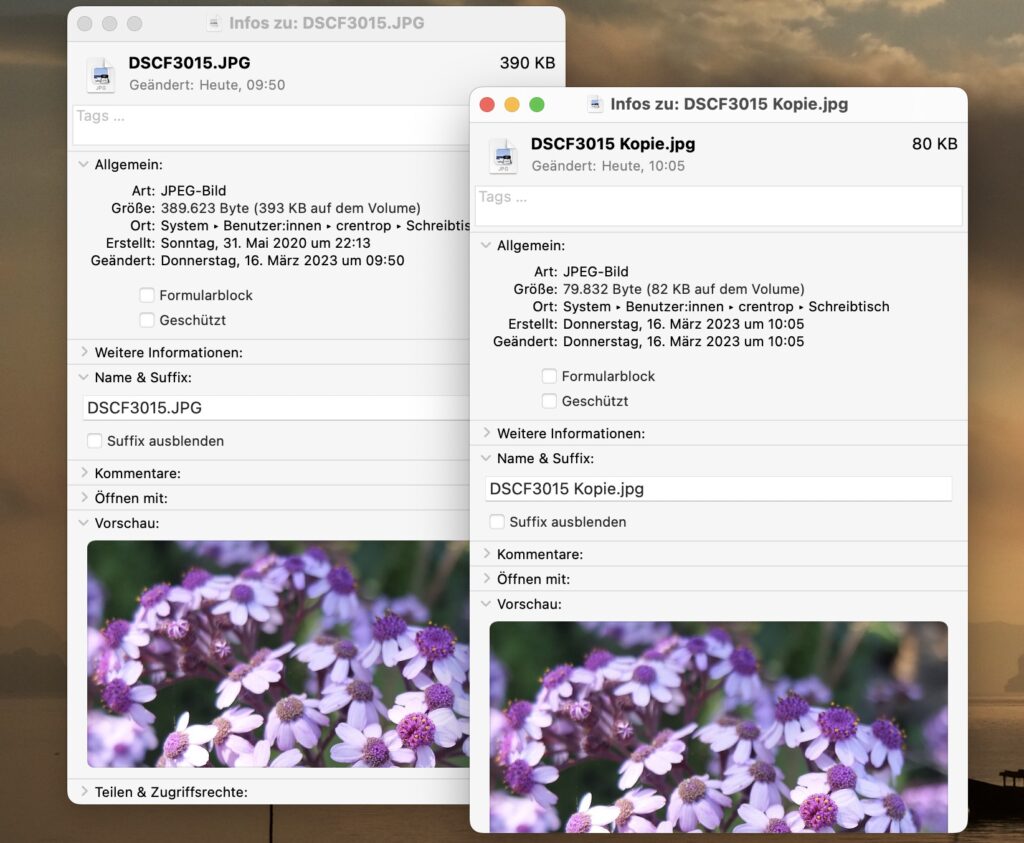Expand Weitere Informationen in DSCF3015 Kopie.jpg window
The height and width of the screenshot is (843, 1024).
coord(486,433)
